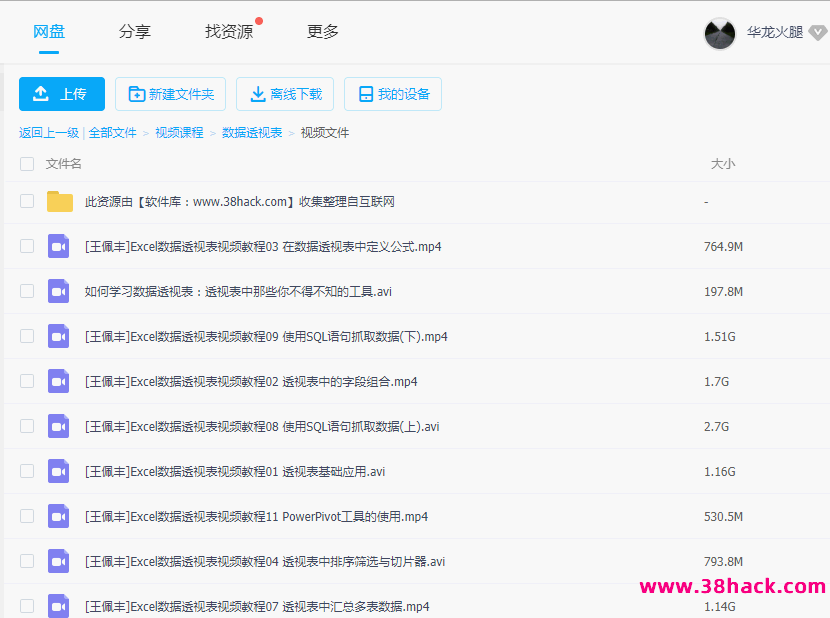Click the 华龙火腿 user avatar
Image resolution: width=830 pixels, height=618 pixels.
(719, 33)
